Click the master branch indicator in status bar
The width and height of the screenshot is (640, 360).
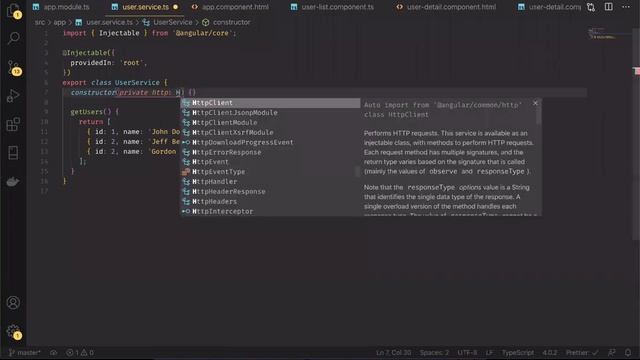click(24, 353)
